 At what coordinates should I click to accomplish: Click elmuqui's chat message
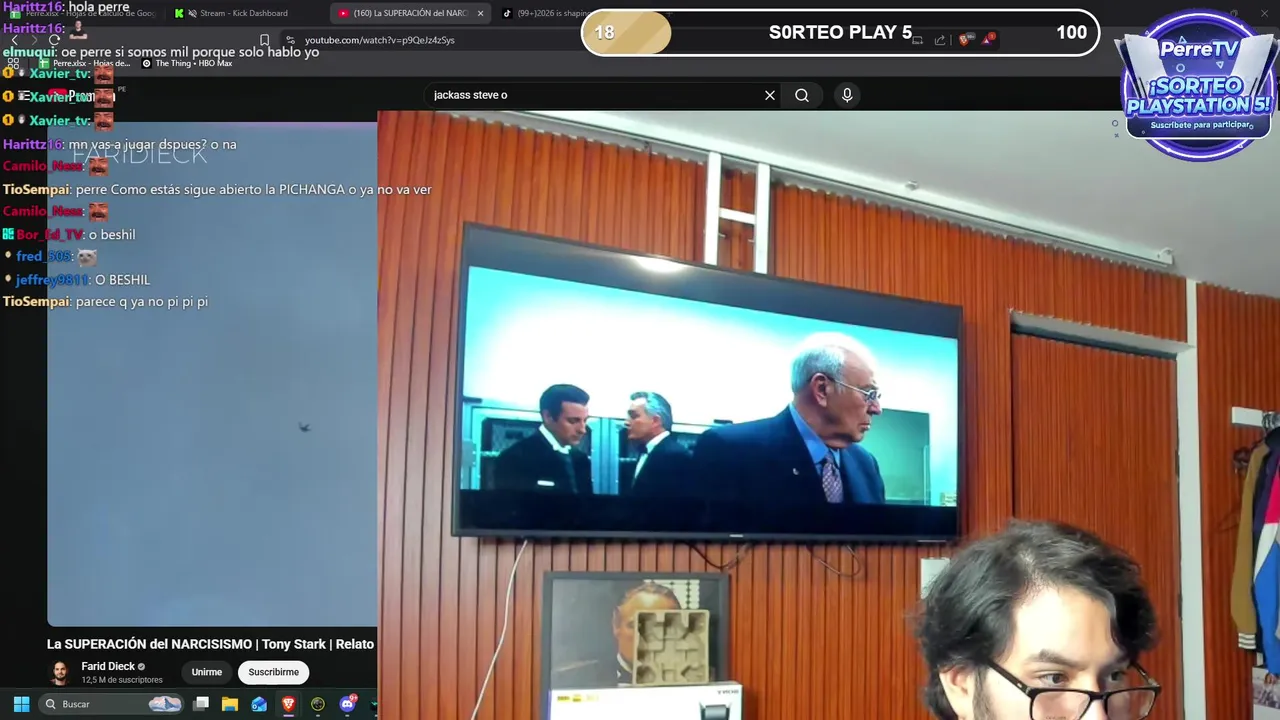pos(161,52)
